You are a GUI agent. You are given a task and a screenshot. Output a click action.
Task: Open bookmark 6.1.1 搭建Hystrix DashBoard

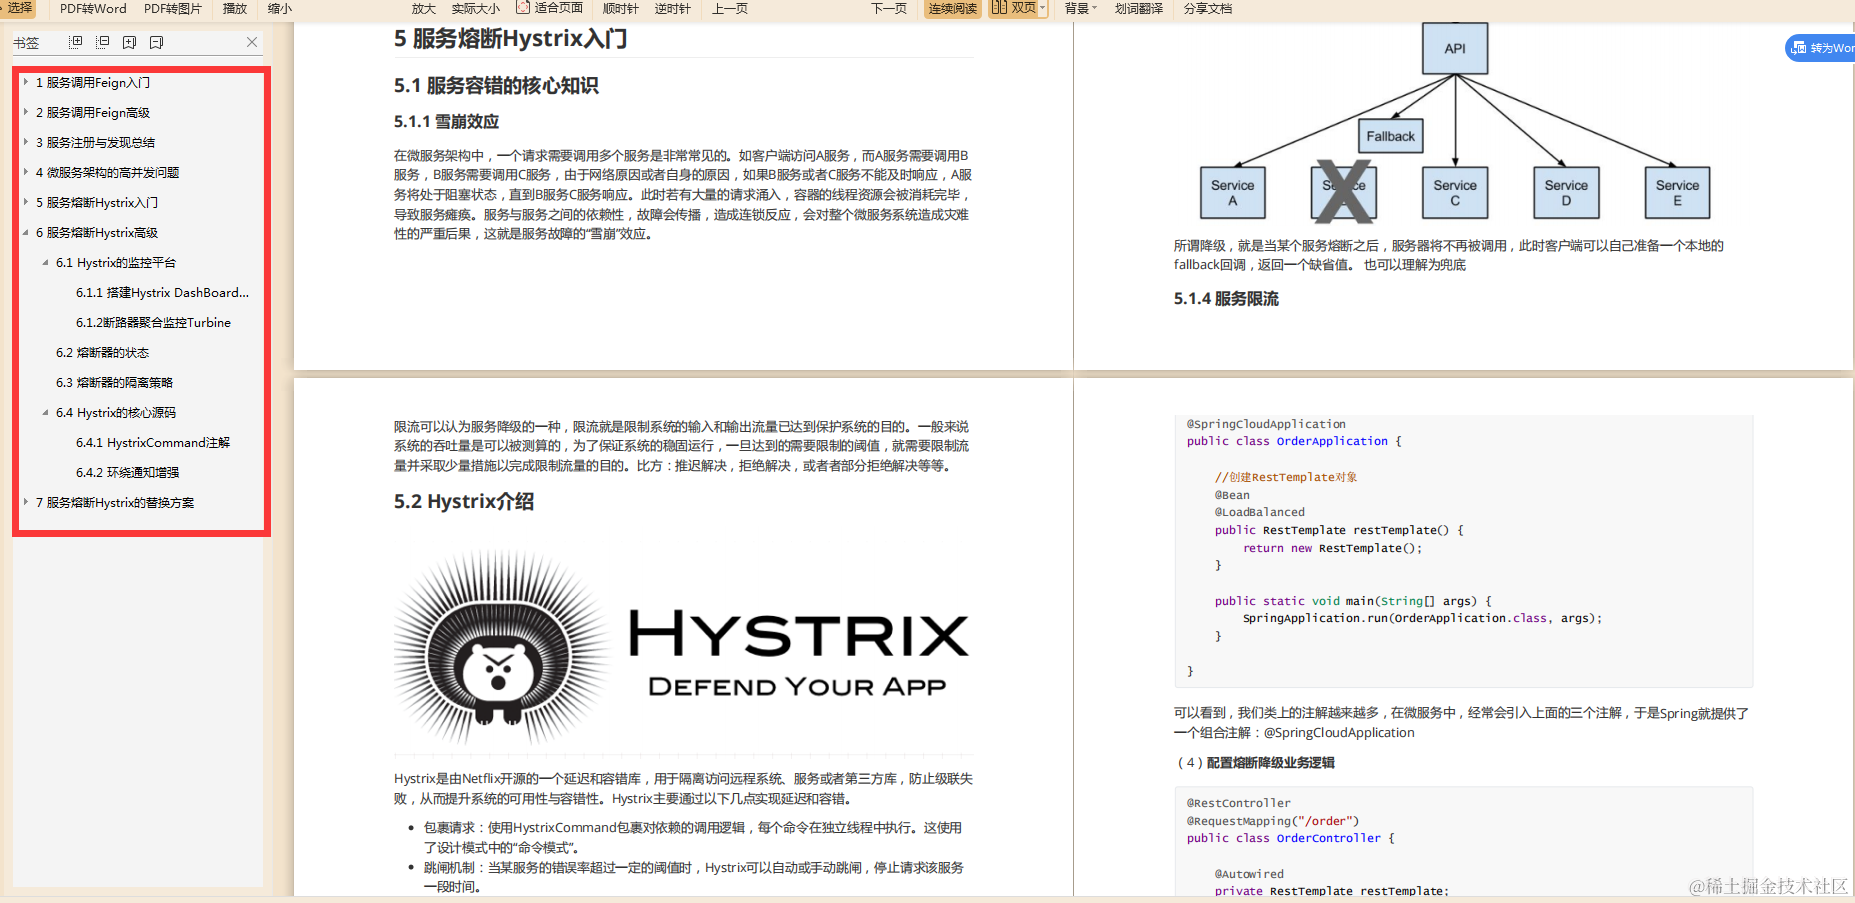[x=162, y=292]
